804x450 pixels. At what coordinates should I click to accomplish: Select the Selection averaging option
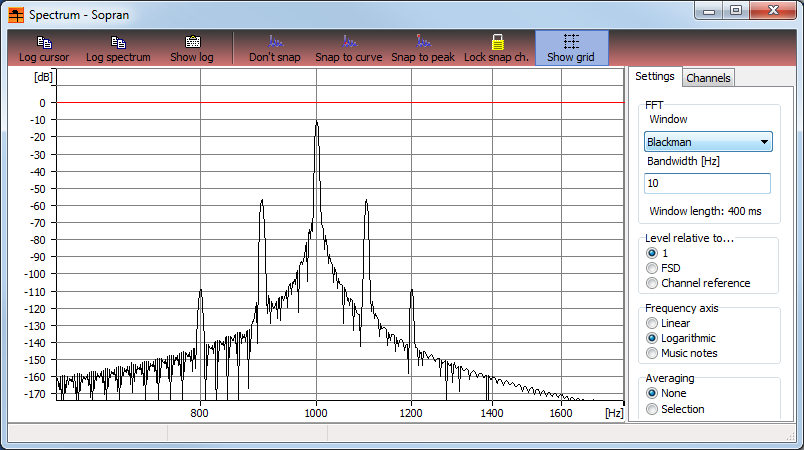tap(652, 409)
